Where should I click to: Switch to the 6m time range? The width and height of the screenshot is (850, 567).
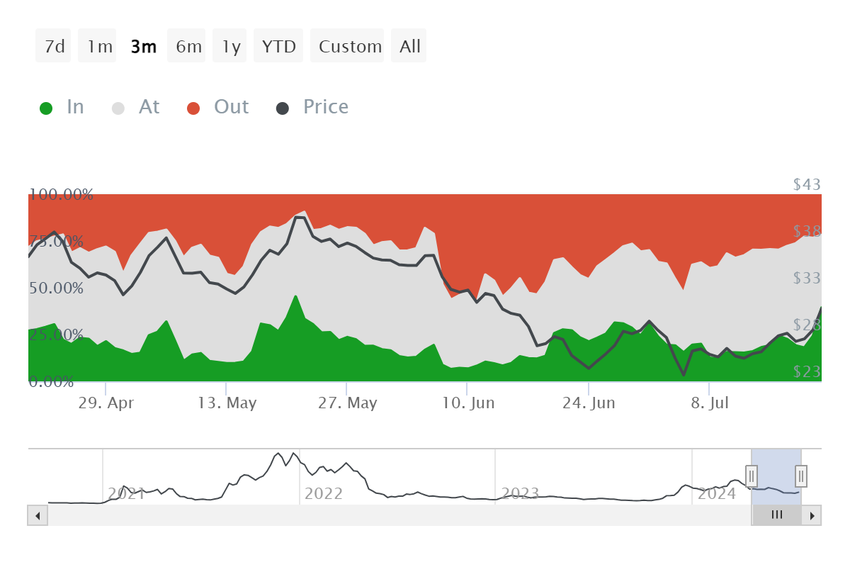[x=188, y=46]
